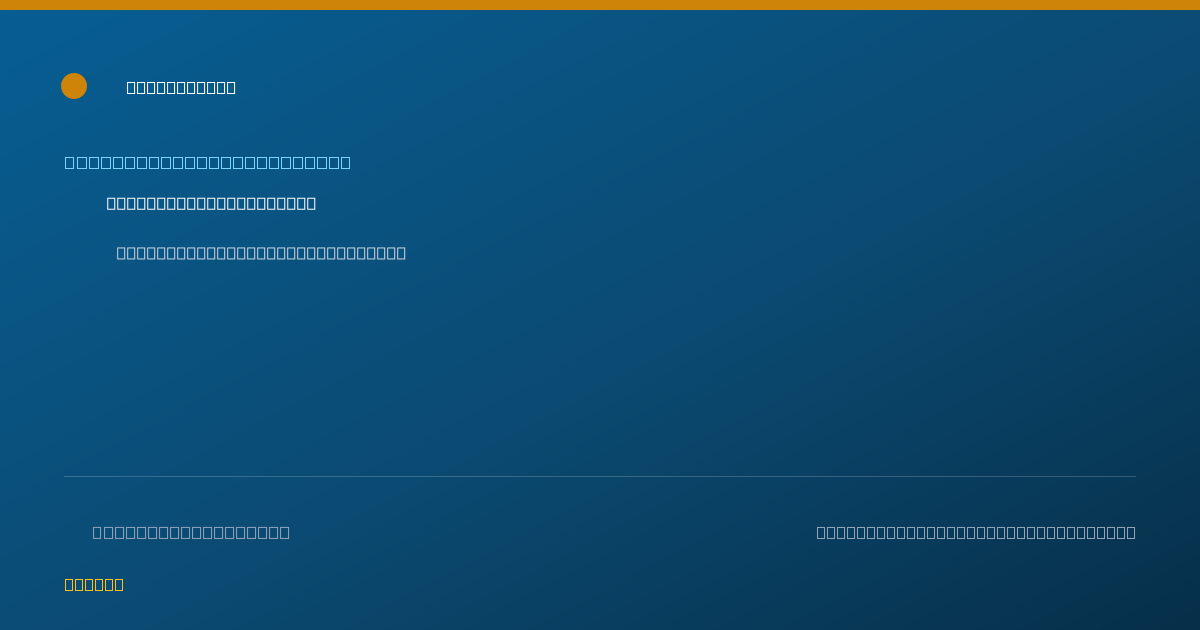Select the light-blue headline text line
The height and width of the screenshot is (630, 1200).
coord(208,162)
